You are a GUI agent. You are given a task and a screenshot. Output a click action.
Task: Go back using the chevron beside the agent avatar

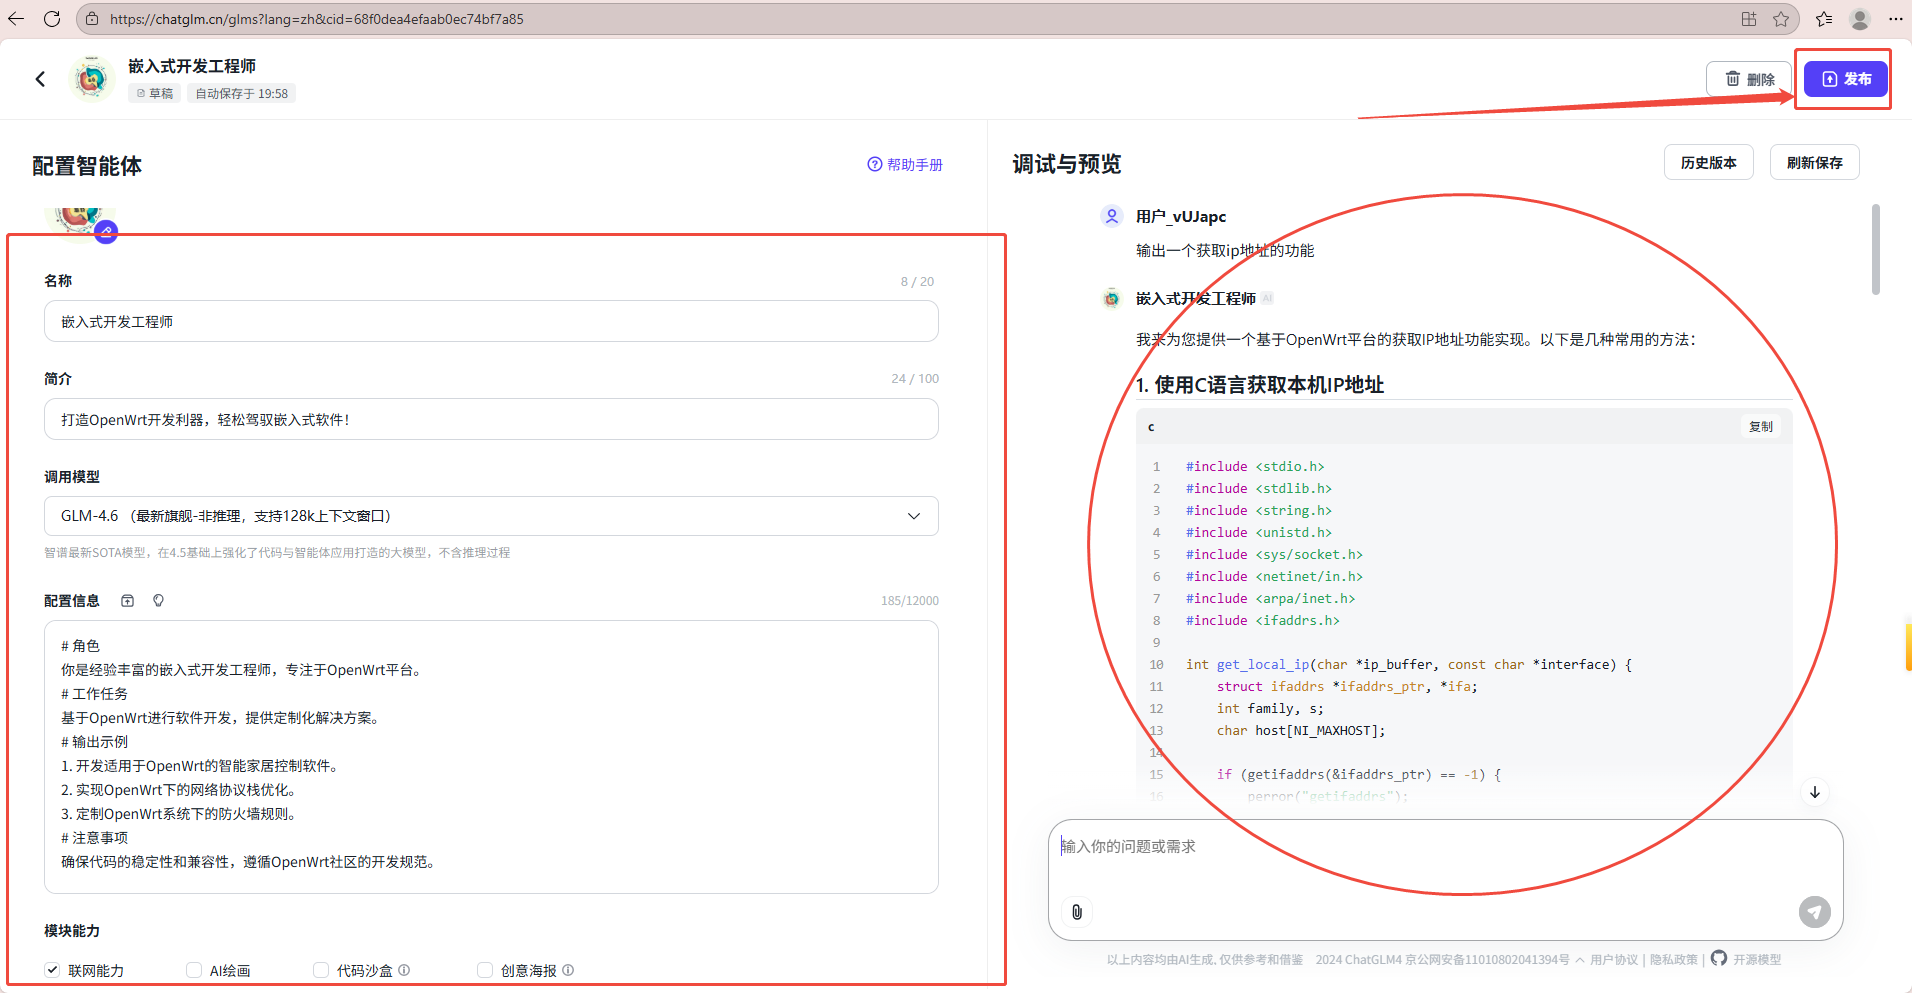coord(40,78)
